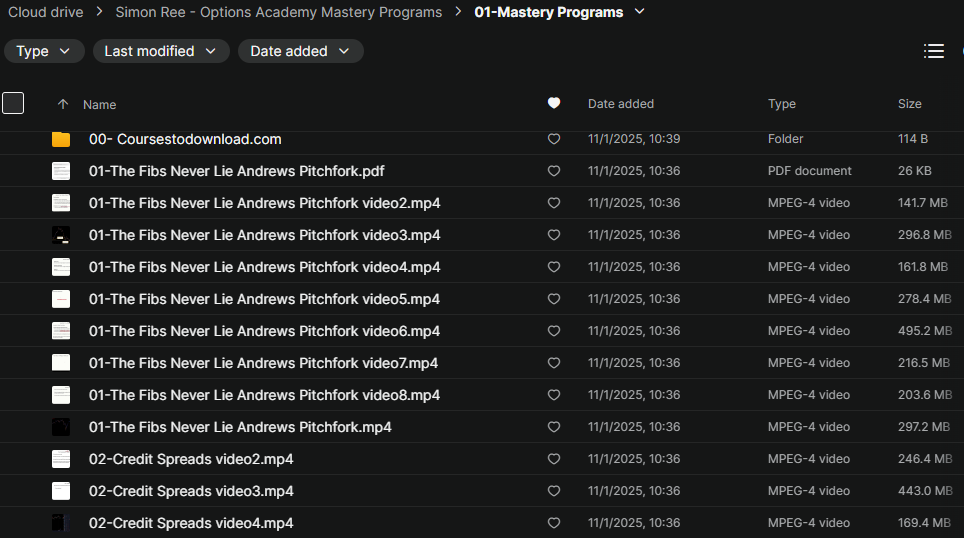Favorite the Andrews Pitchfork video3.mp4 file

tap(554, 235)
